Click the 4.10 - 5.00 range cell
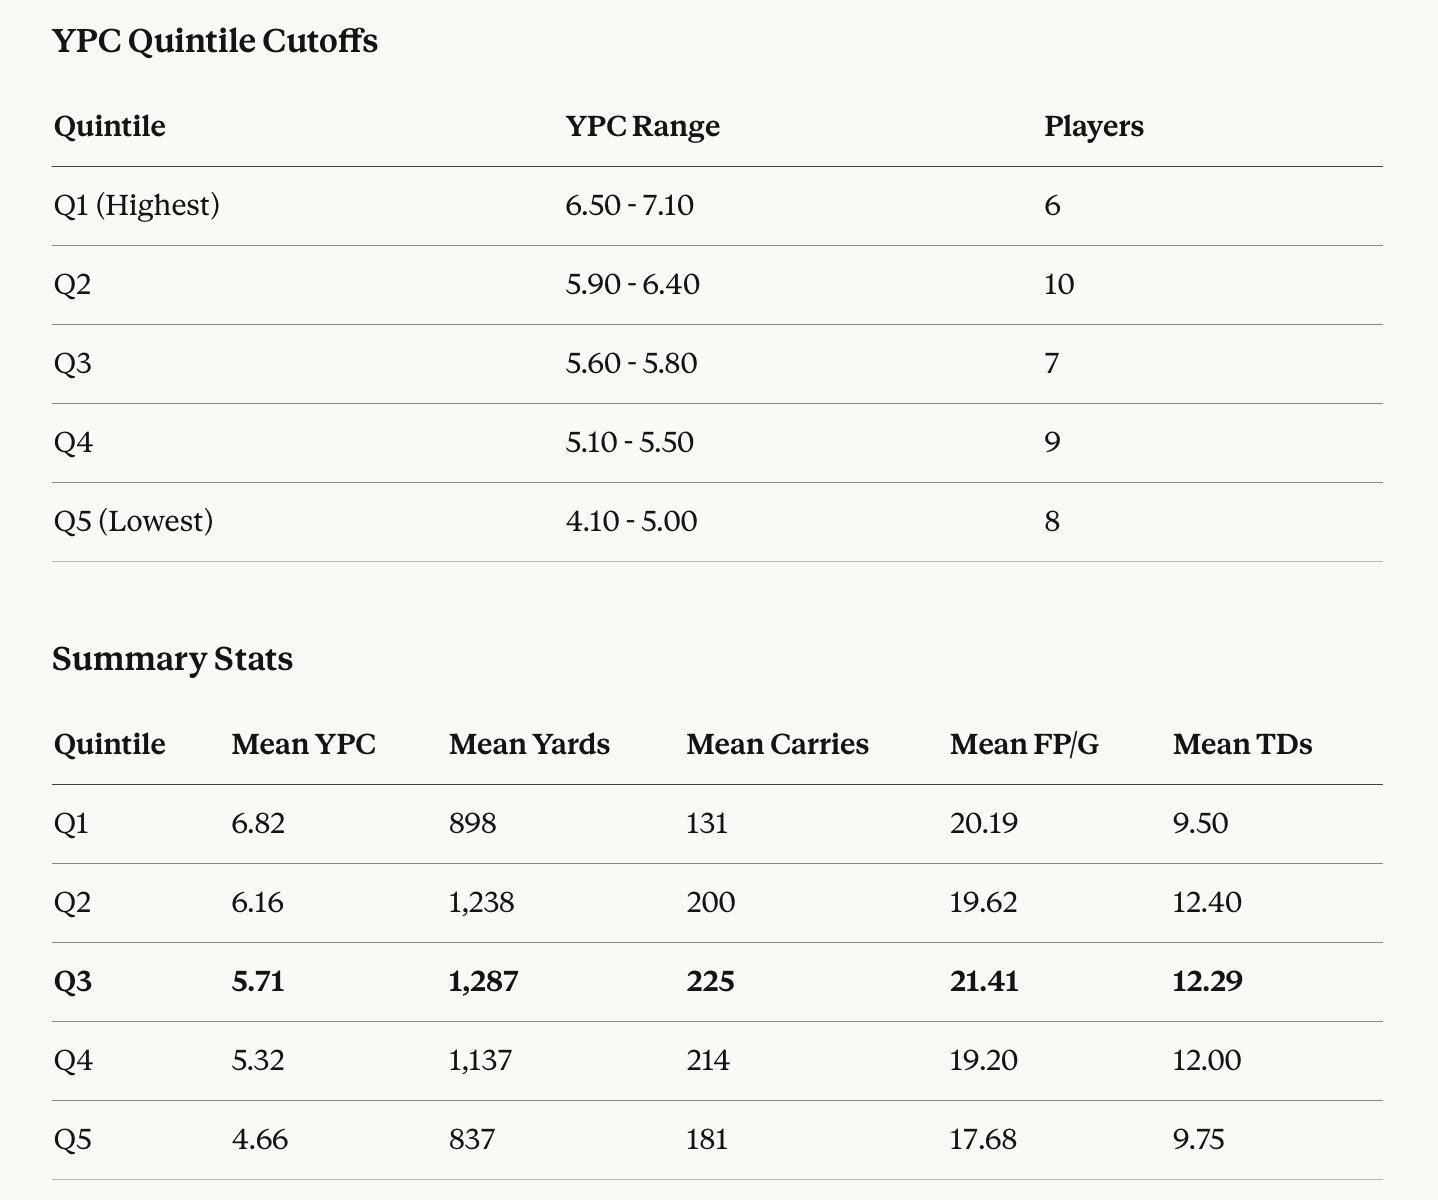This screenshot has height=1200, width=1438. pos(631,521)
